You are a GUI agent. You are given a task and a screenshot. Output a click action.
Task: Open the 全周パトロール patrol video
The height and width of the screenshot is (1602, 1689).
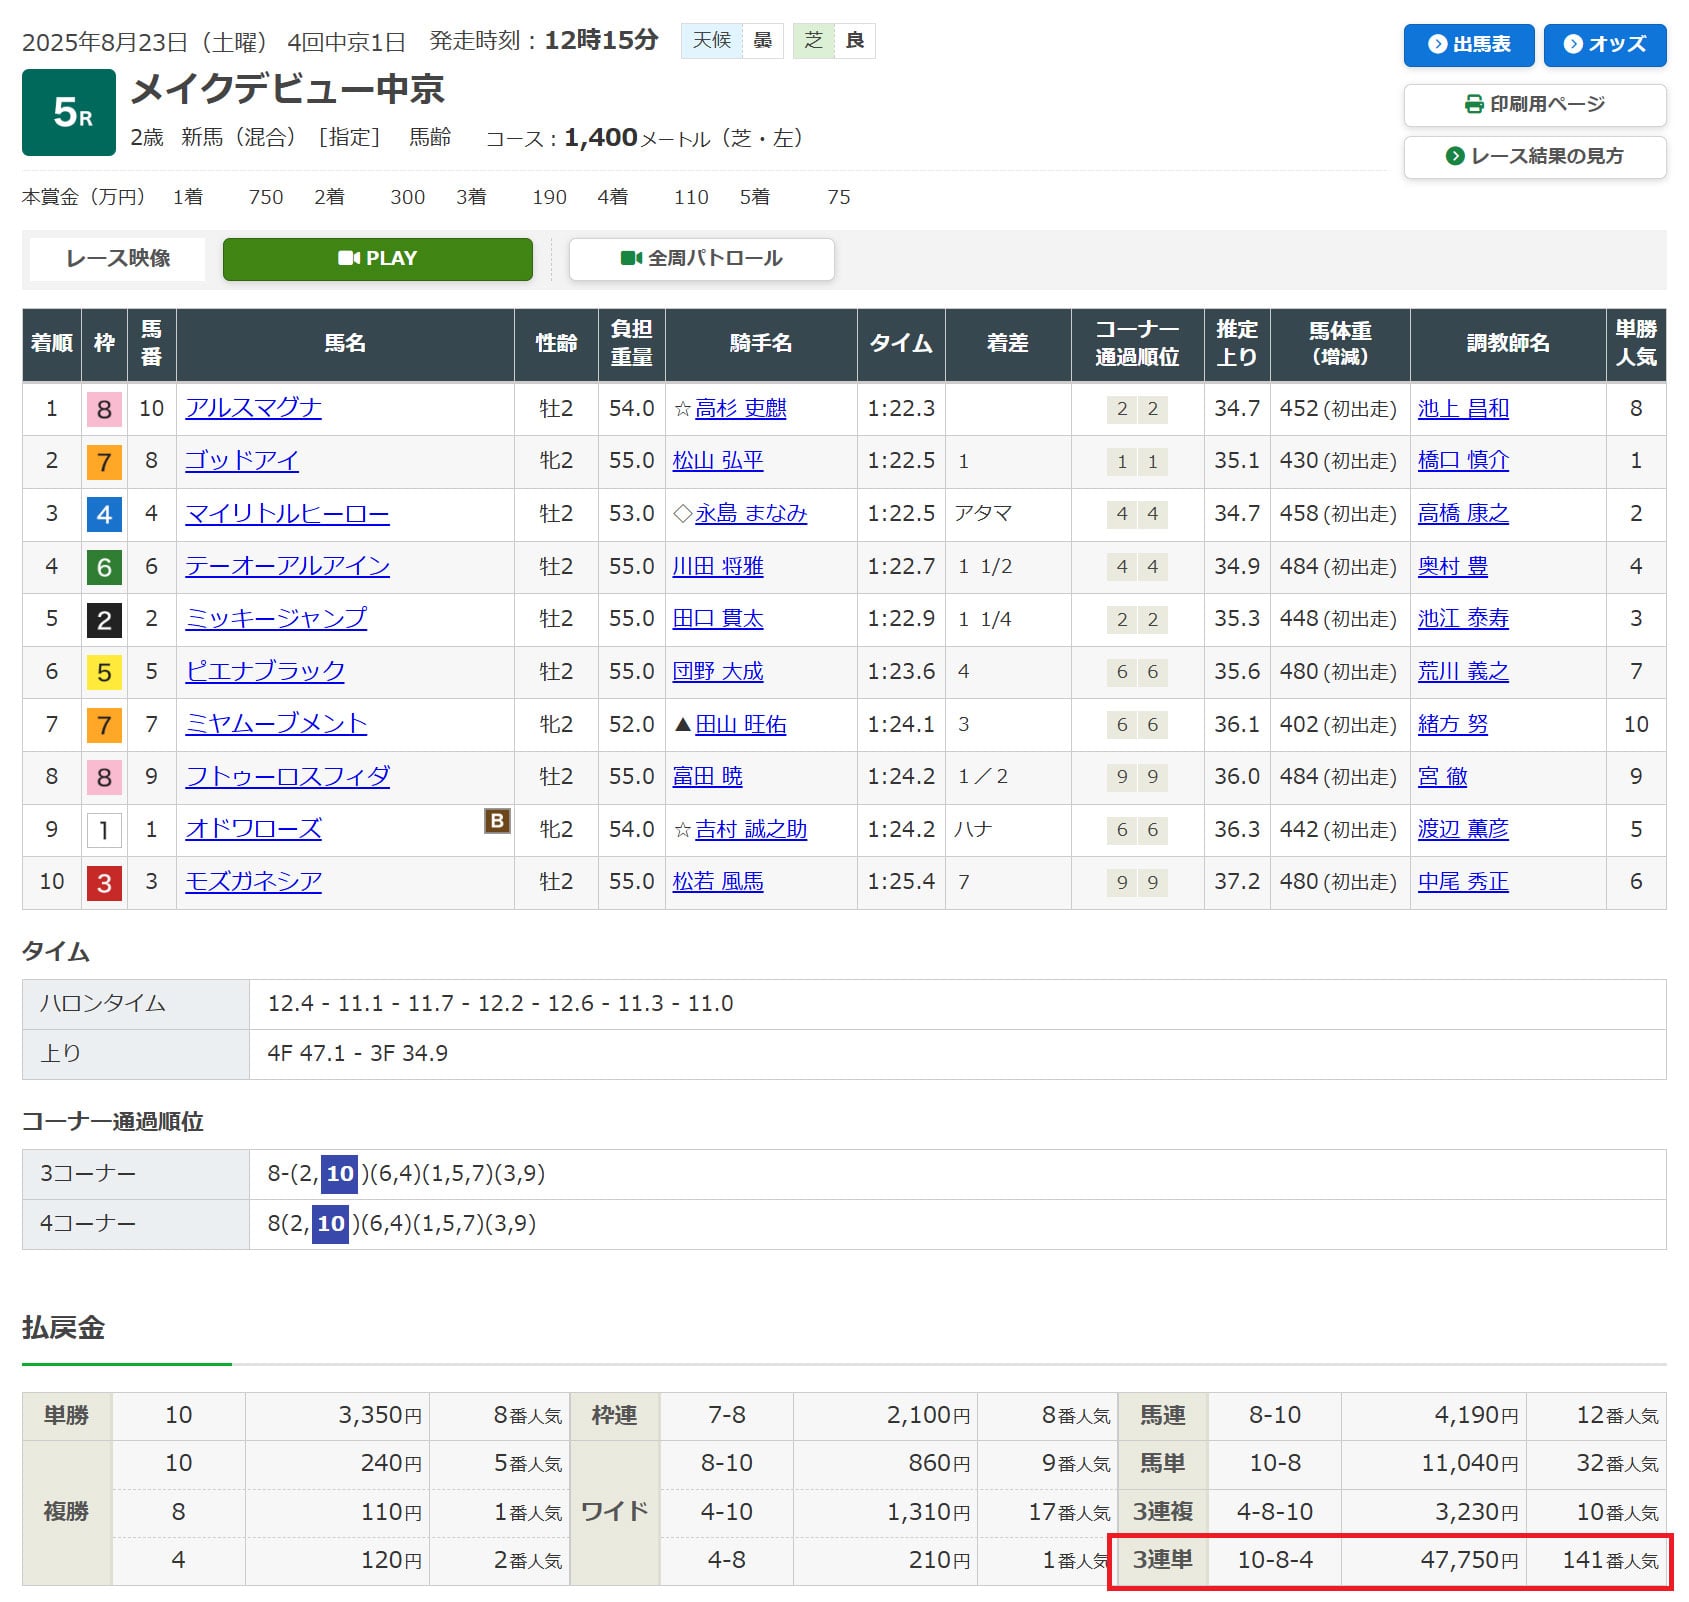pyautogui.click(x=701, y=259)
